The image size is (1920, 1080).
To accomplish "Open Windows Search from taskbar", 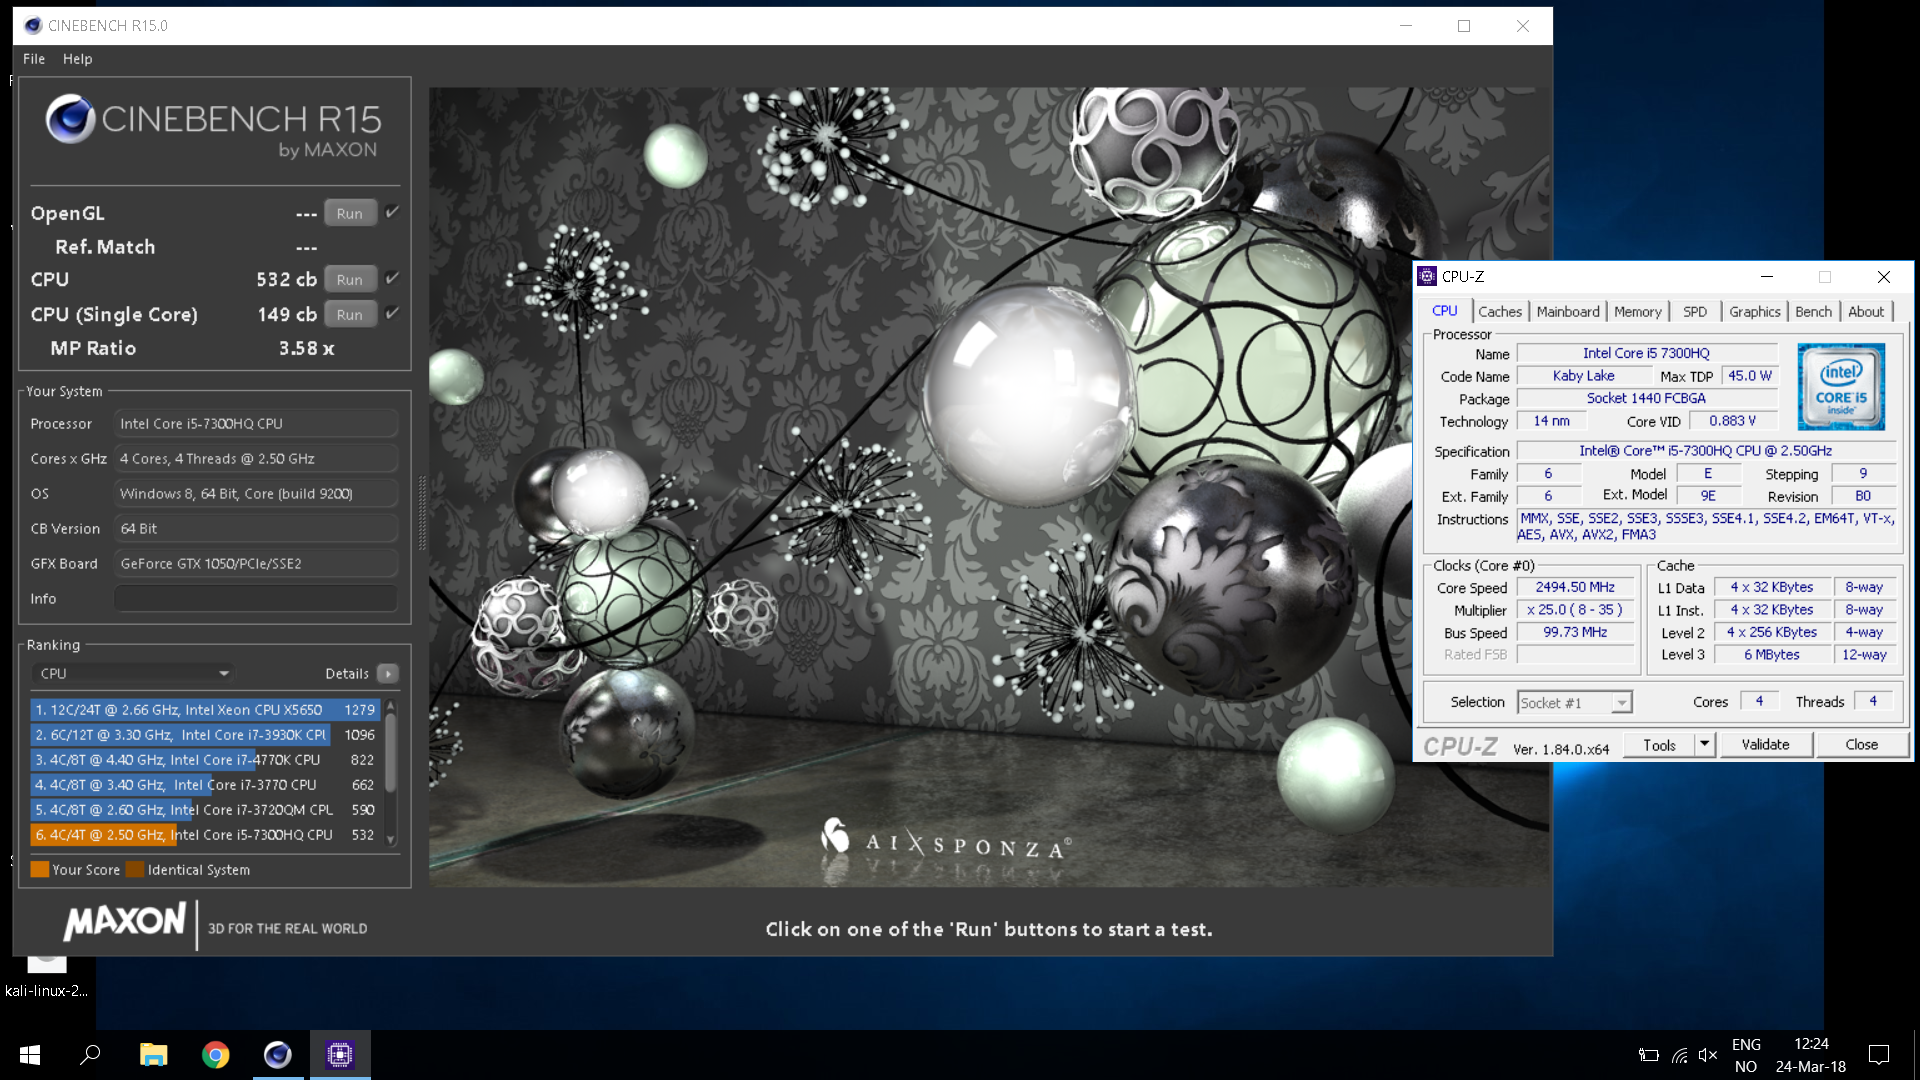I will 90,1055.
